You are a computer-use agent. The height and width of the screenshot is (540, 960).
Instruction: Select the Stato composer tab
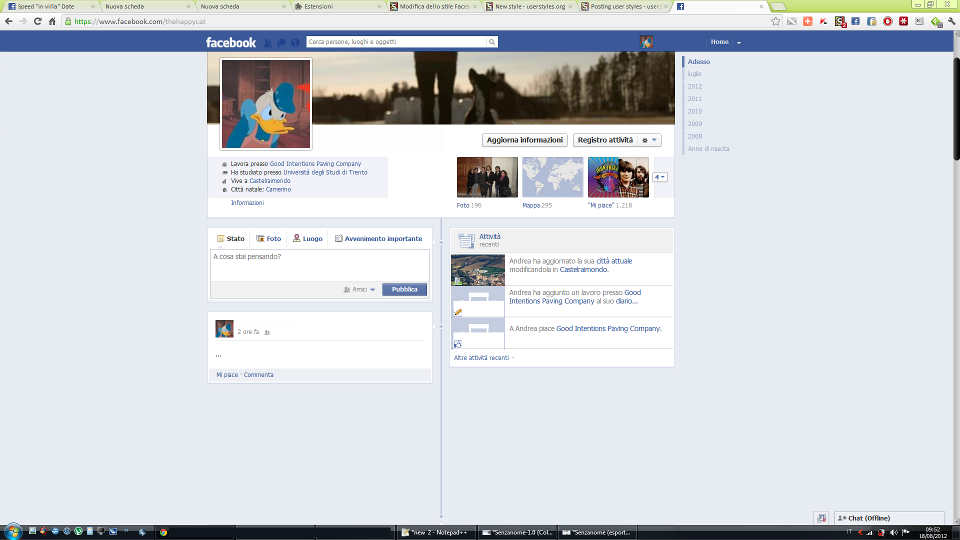click(230, 239)
